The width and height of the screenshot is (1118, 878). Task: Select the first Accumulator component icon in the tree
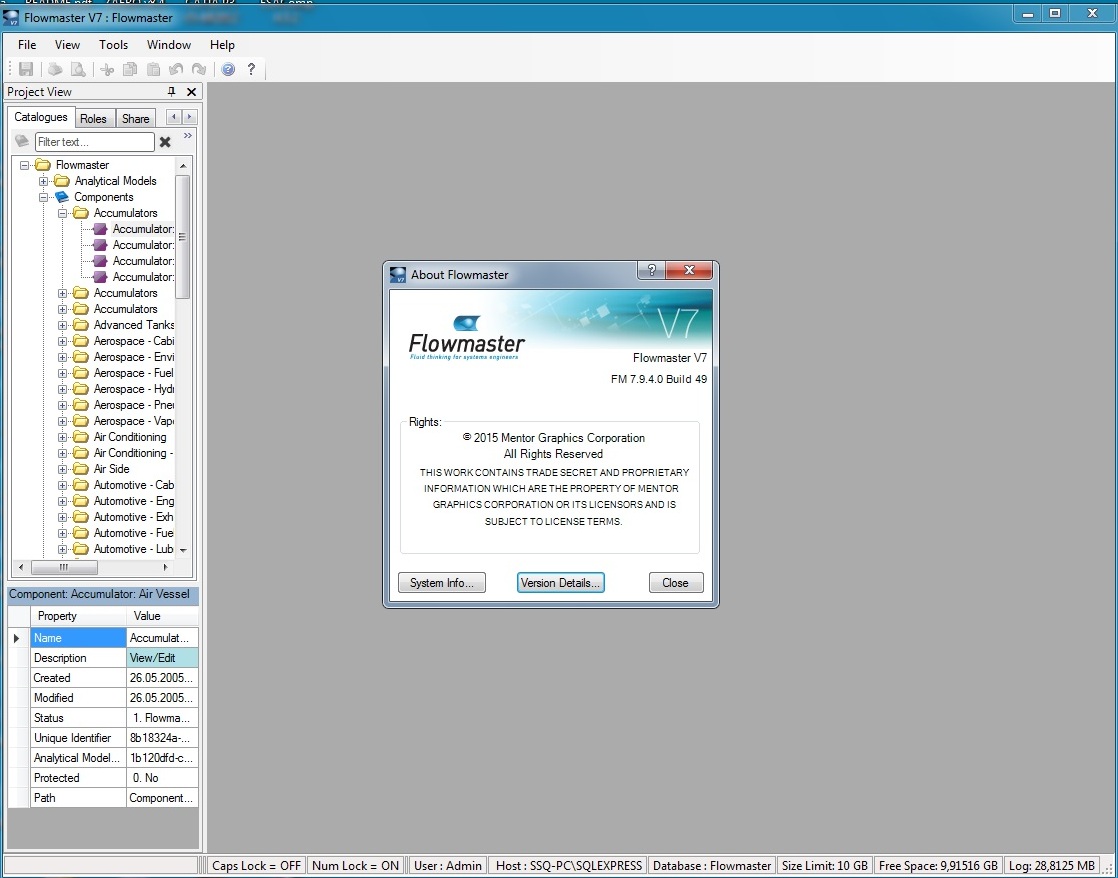[x=101, y=229]
